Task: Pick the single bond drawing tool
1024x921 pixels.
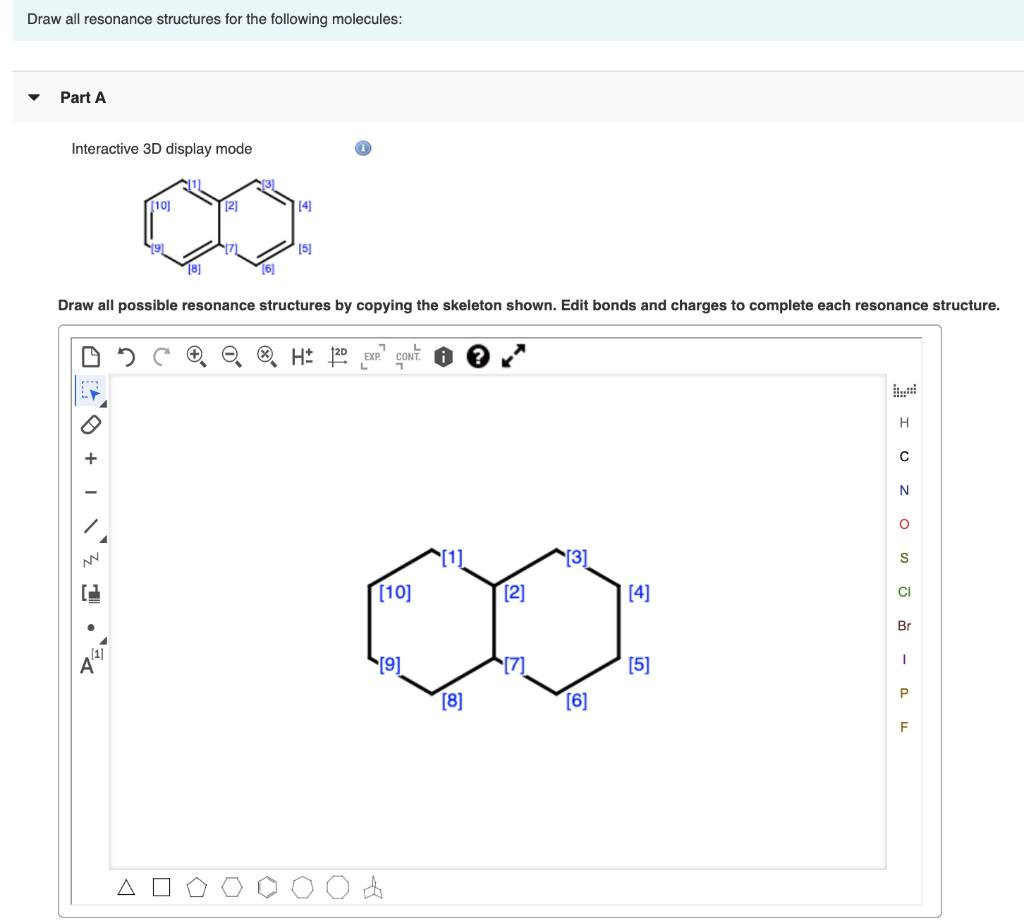Action: (89, 524)
